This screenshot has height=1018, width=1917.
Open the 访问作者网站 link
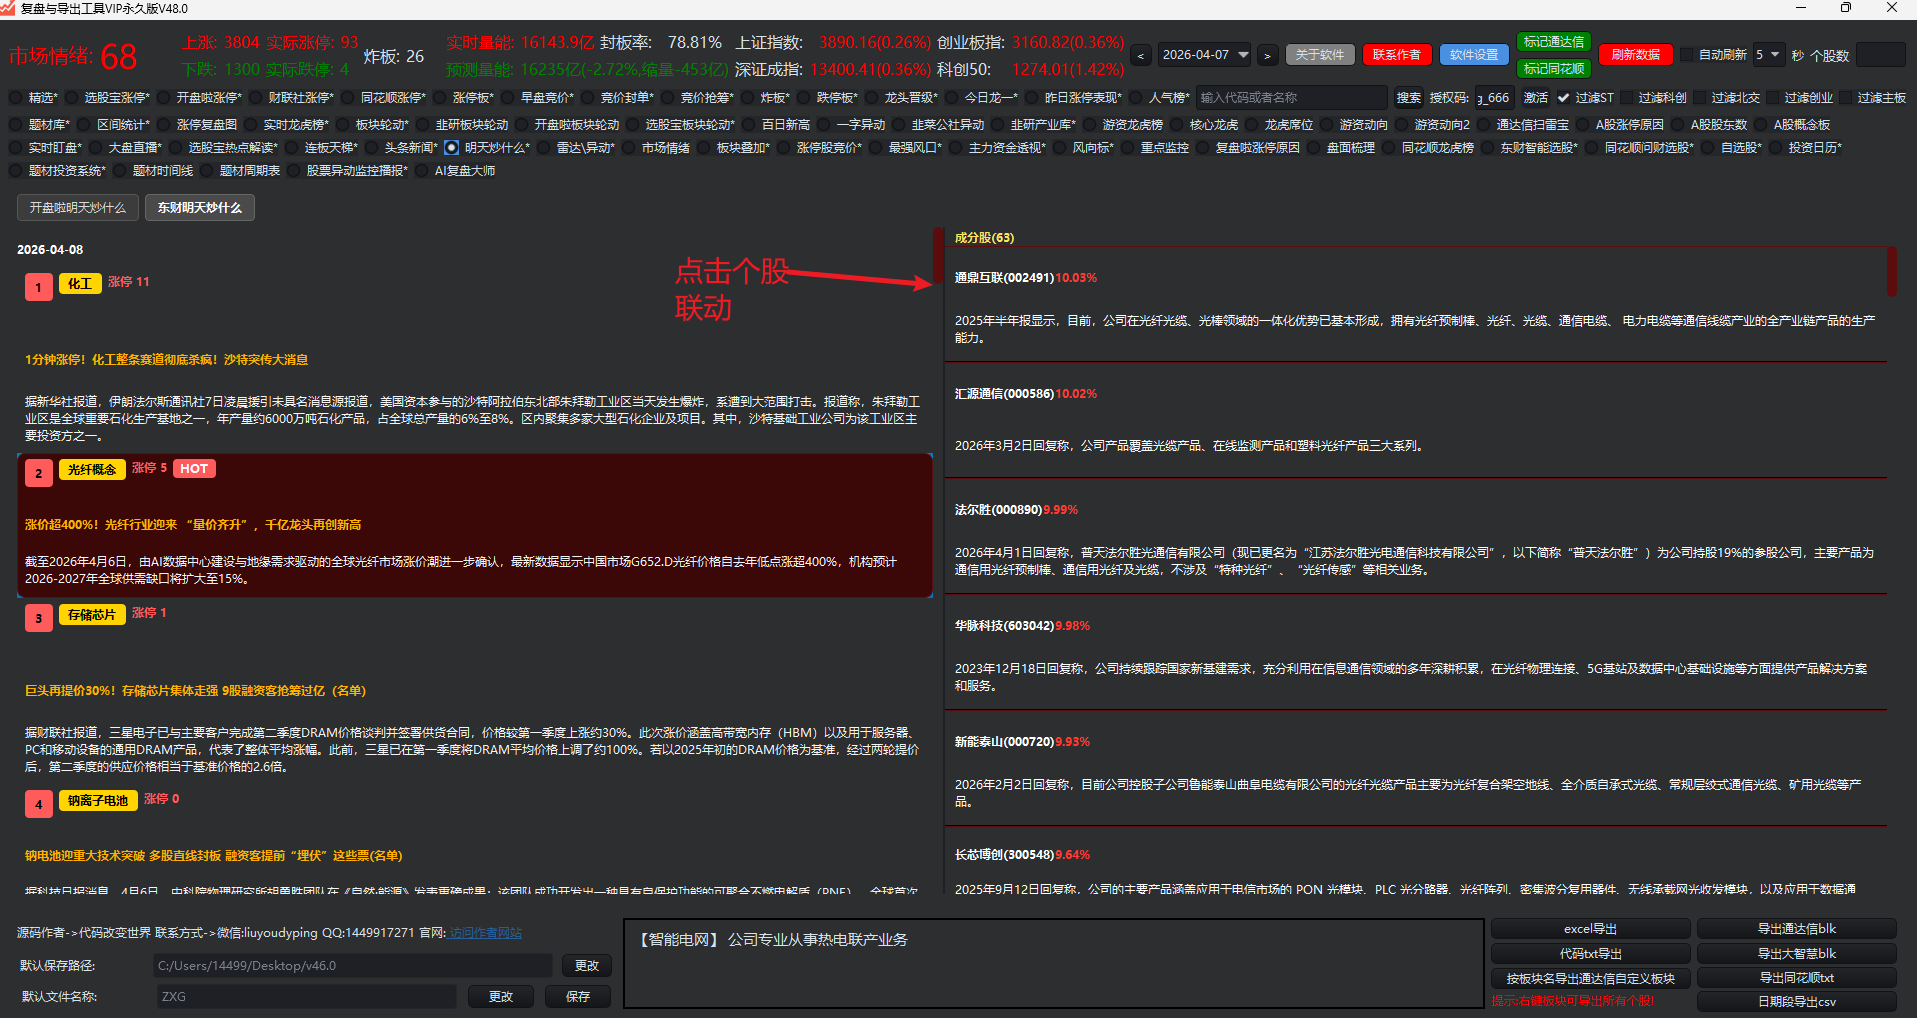[485, 933]
